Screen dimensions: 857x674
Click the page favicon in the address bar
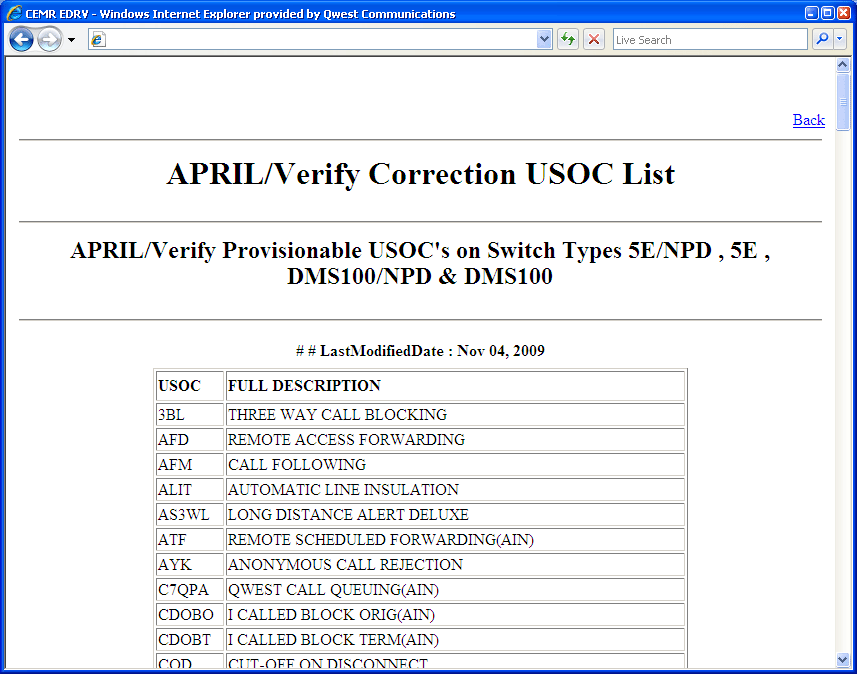[97, 39]
